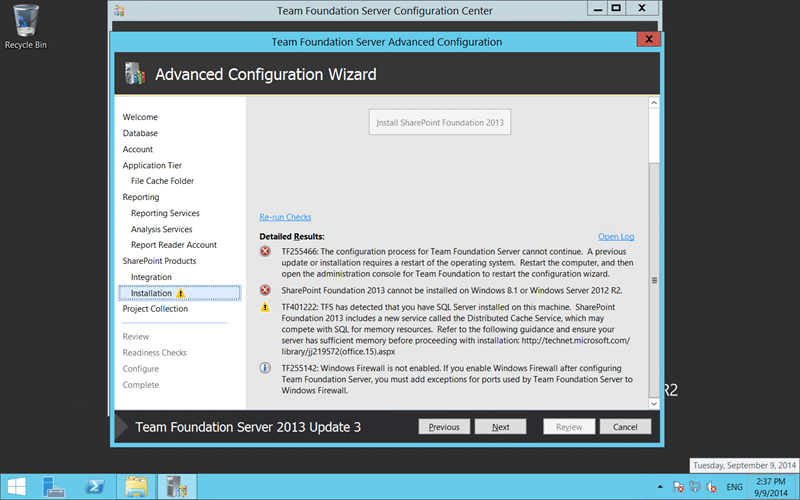The image size is (800, 500).
Task: Select the Report Reader Account step
Action: click(174, 245)
